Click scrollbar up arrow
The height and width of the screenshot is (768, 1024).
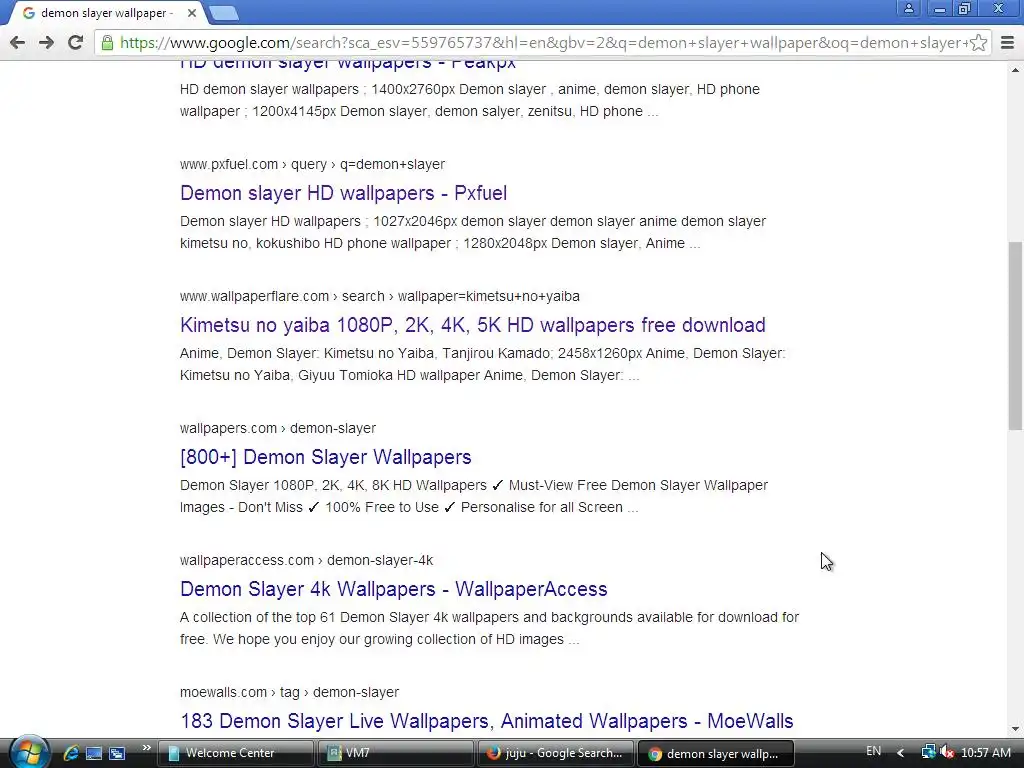pos(1015,69)
